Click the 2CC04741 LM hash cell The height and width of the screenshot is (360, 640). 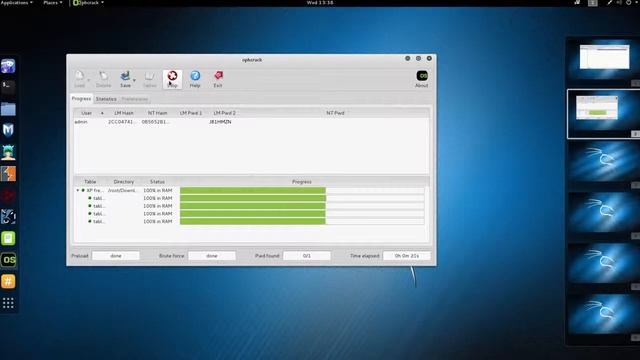120,122
